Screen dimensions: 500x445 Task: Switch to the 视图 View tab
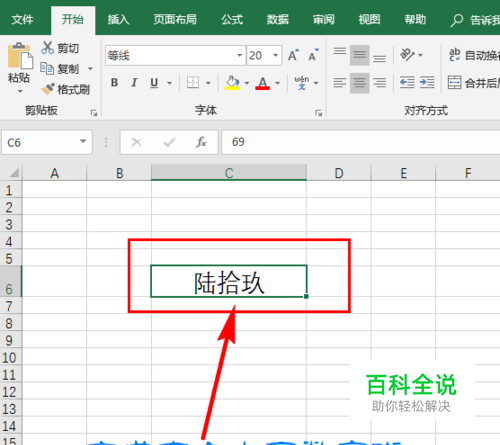369,20
